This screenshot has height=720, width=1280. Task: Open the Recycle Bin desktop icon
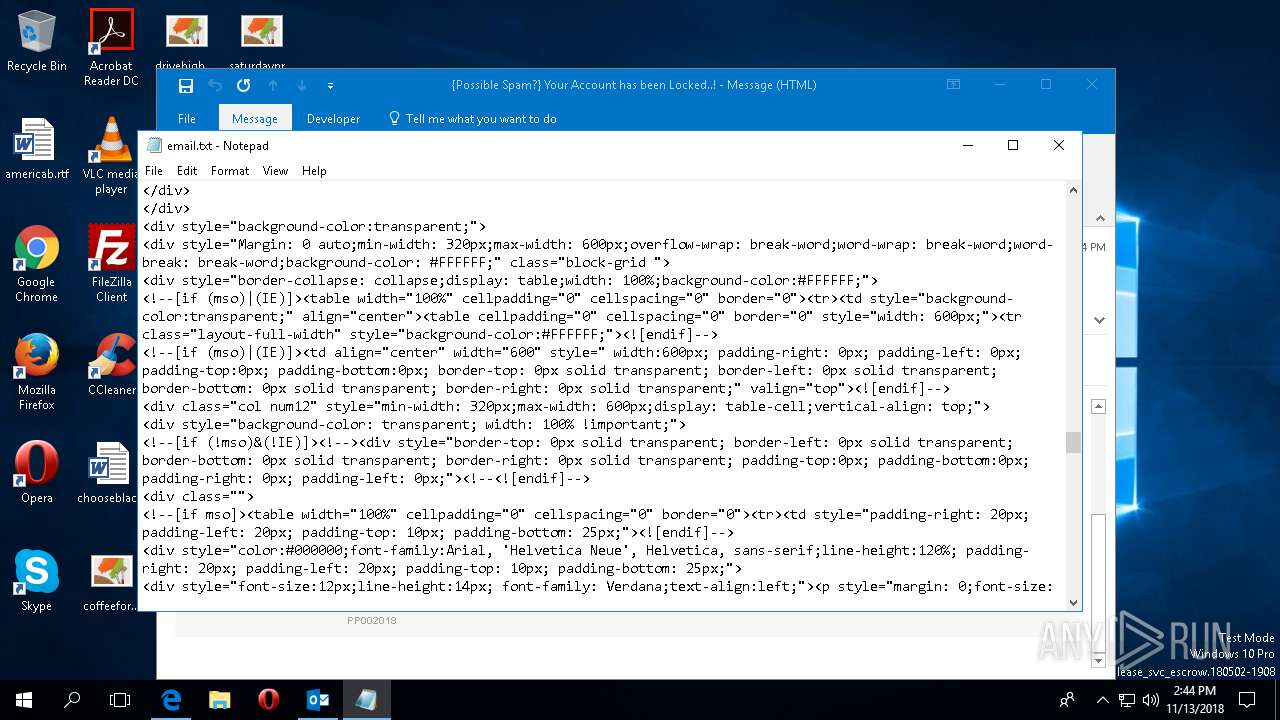point(36,41)
